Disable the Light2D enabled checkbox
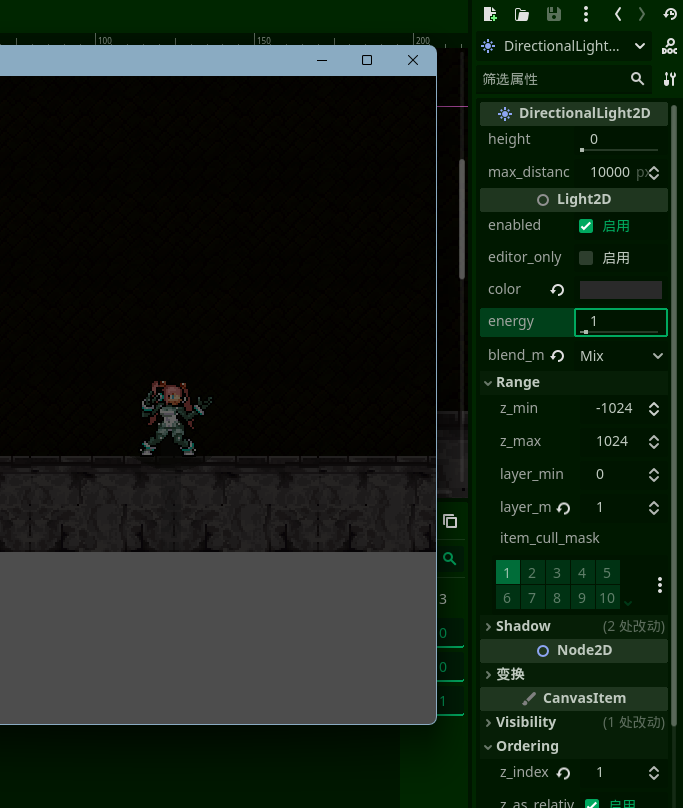 [586, 226]
